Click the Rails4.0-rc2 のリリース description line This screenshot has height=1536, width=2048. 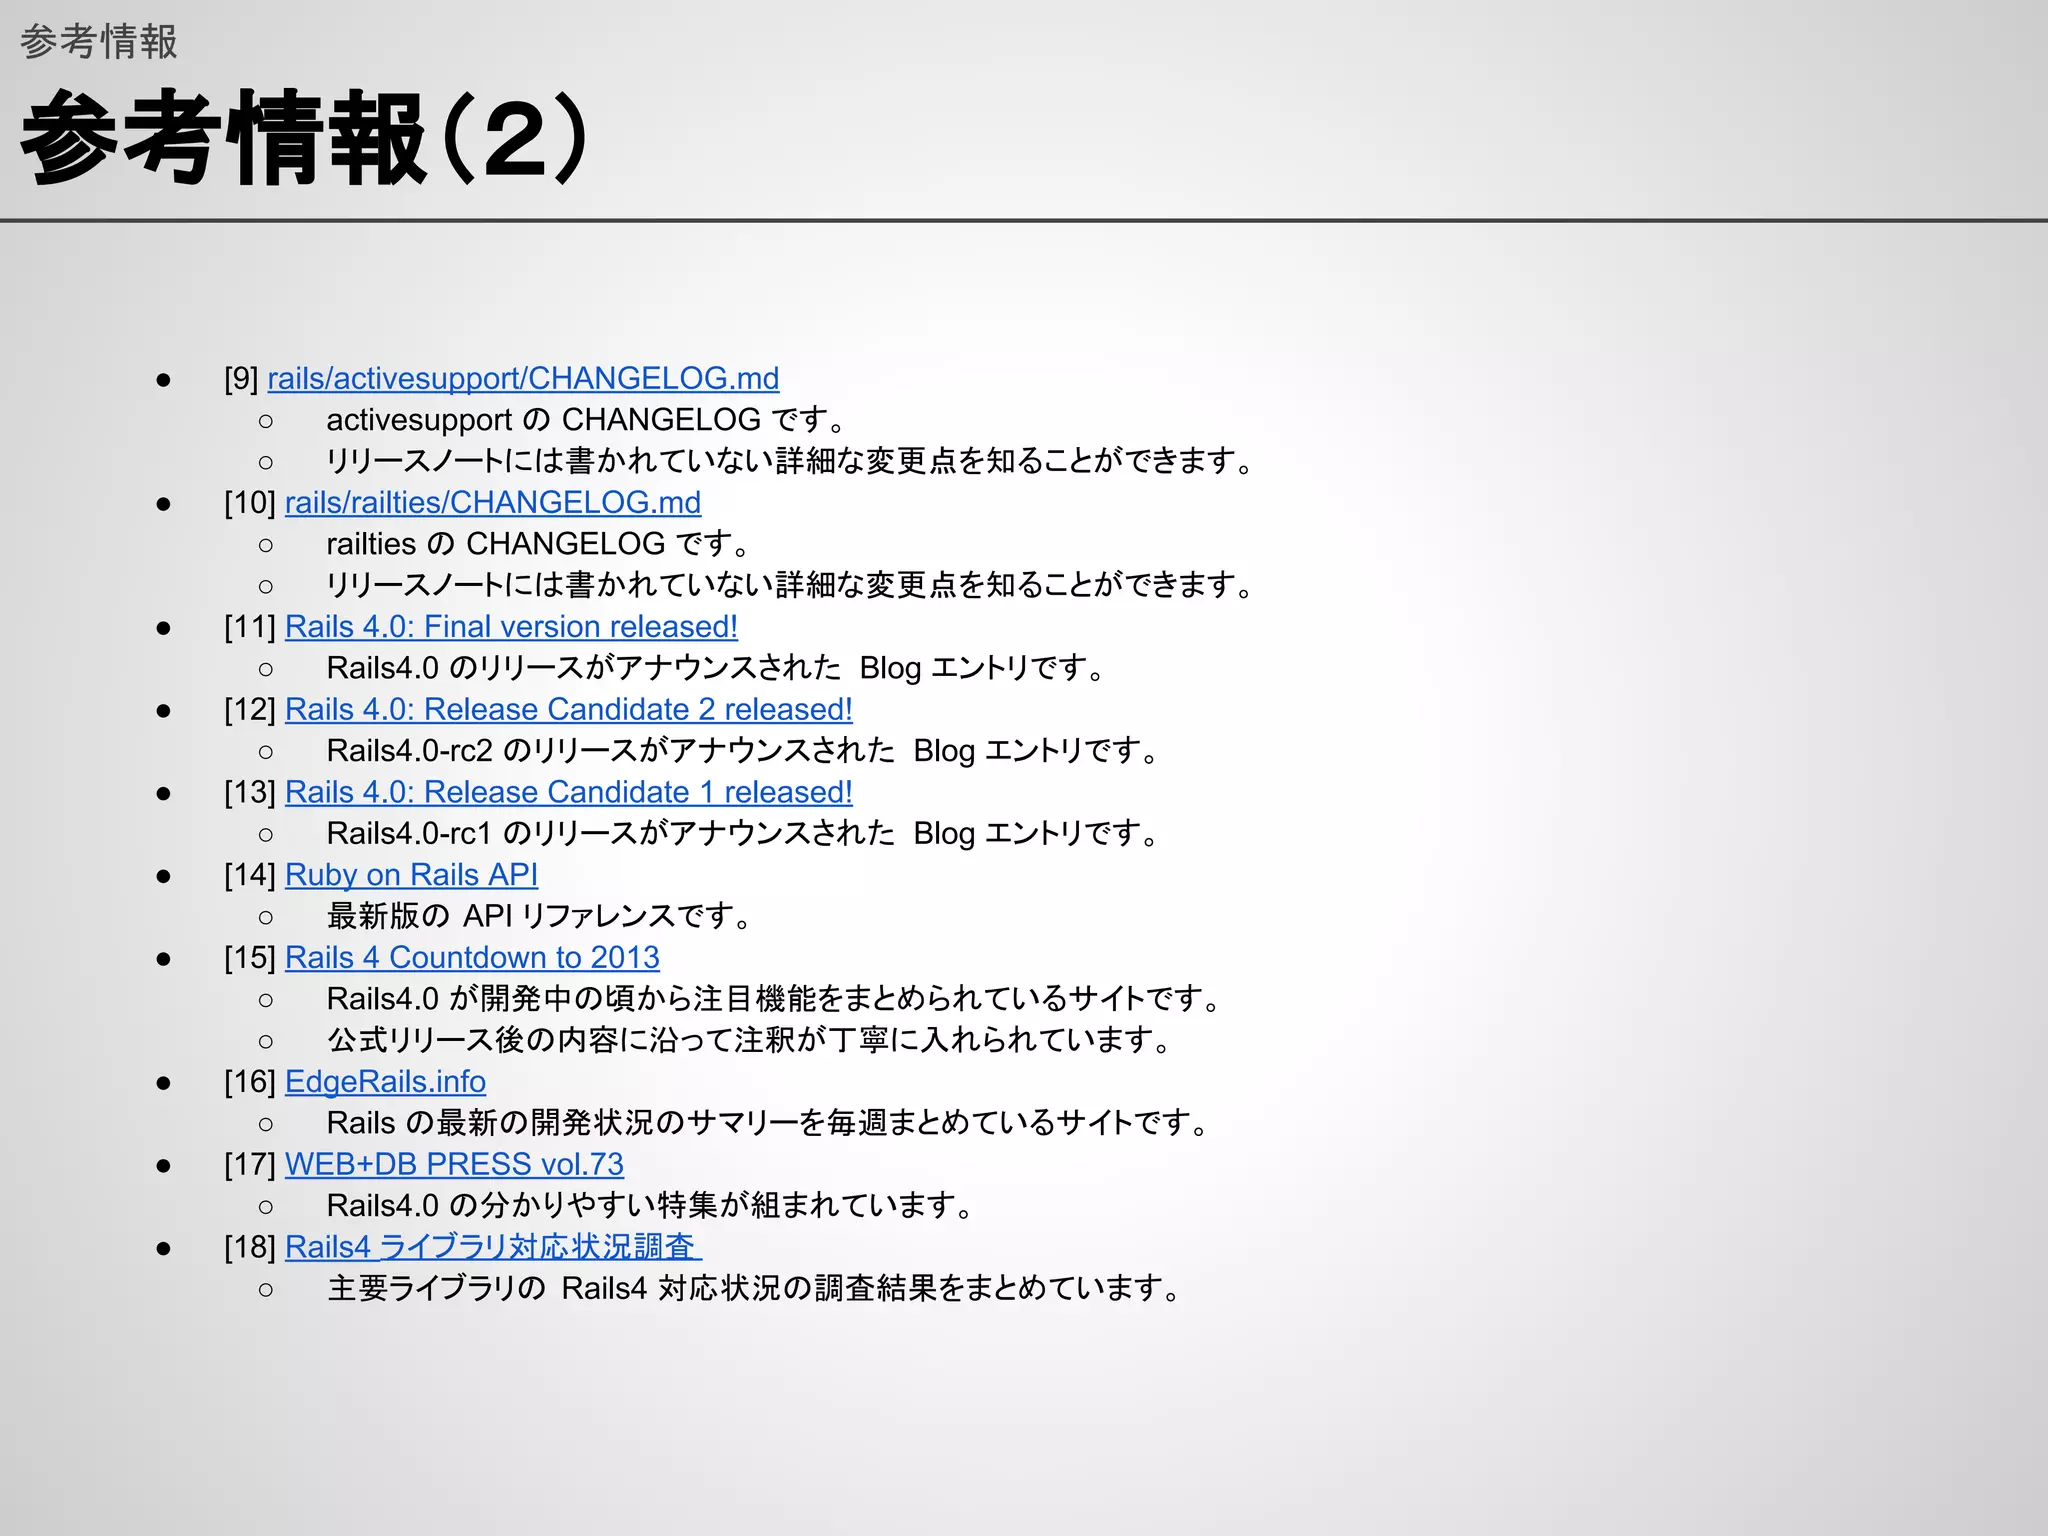(x=742, y=751)
